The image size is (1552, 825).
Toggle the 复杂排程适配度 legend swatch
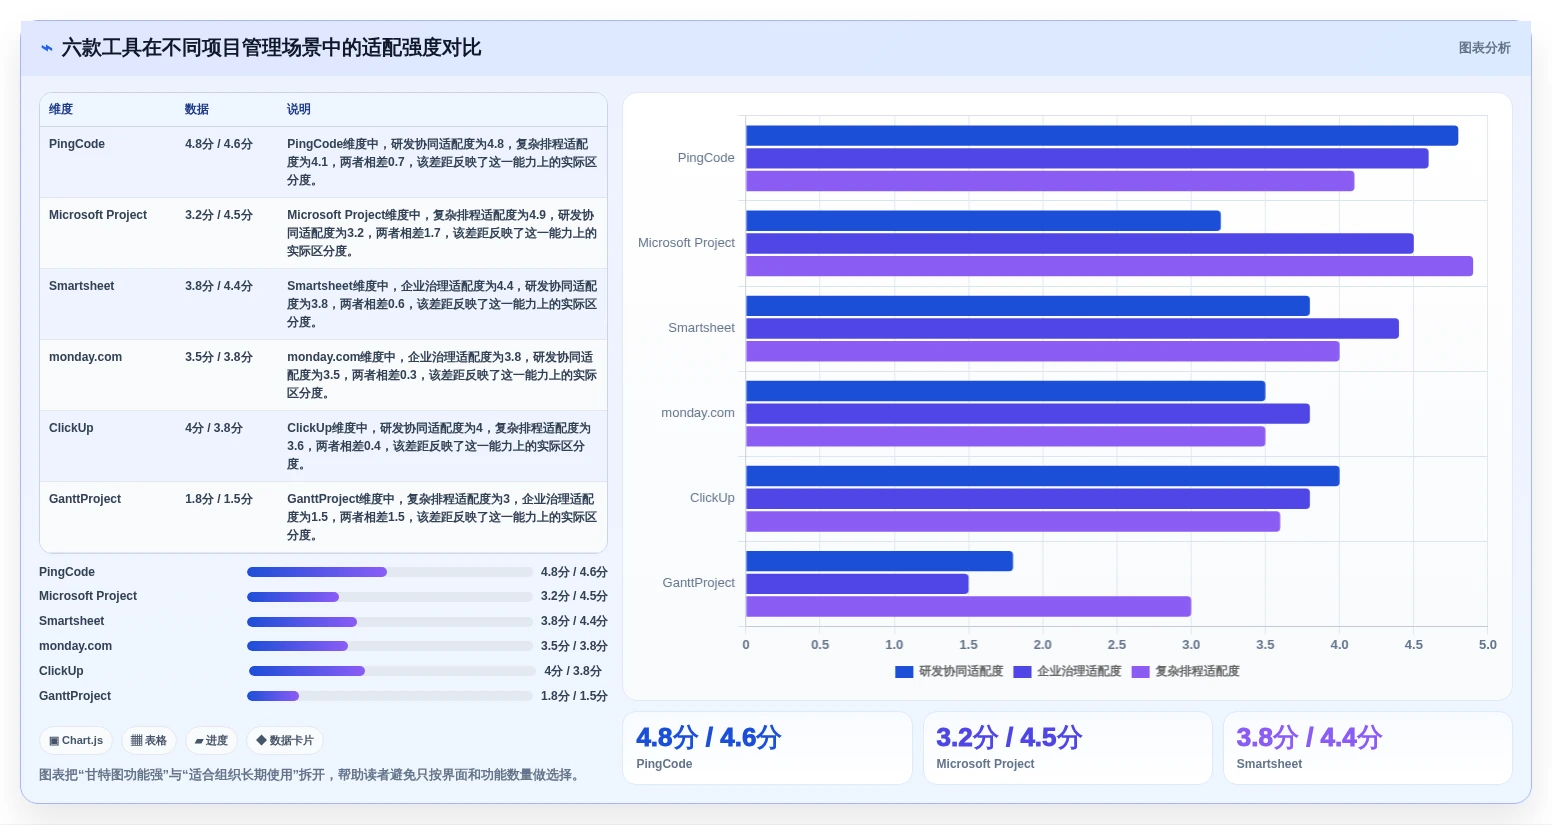(x=1140, y=672)
